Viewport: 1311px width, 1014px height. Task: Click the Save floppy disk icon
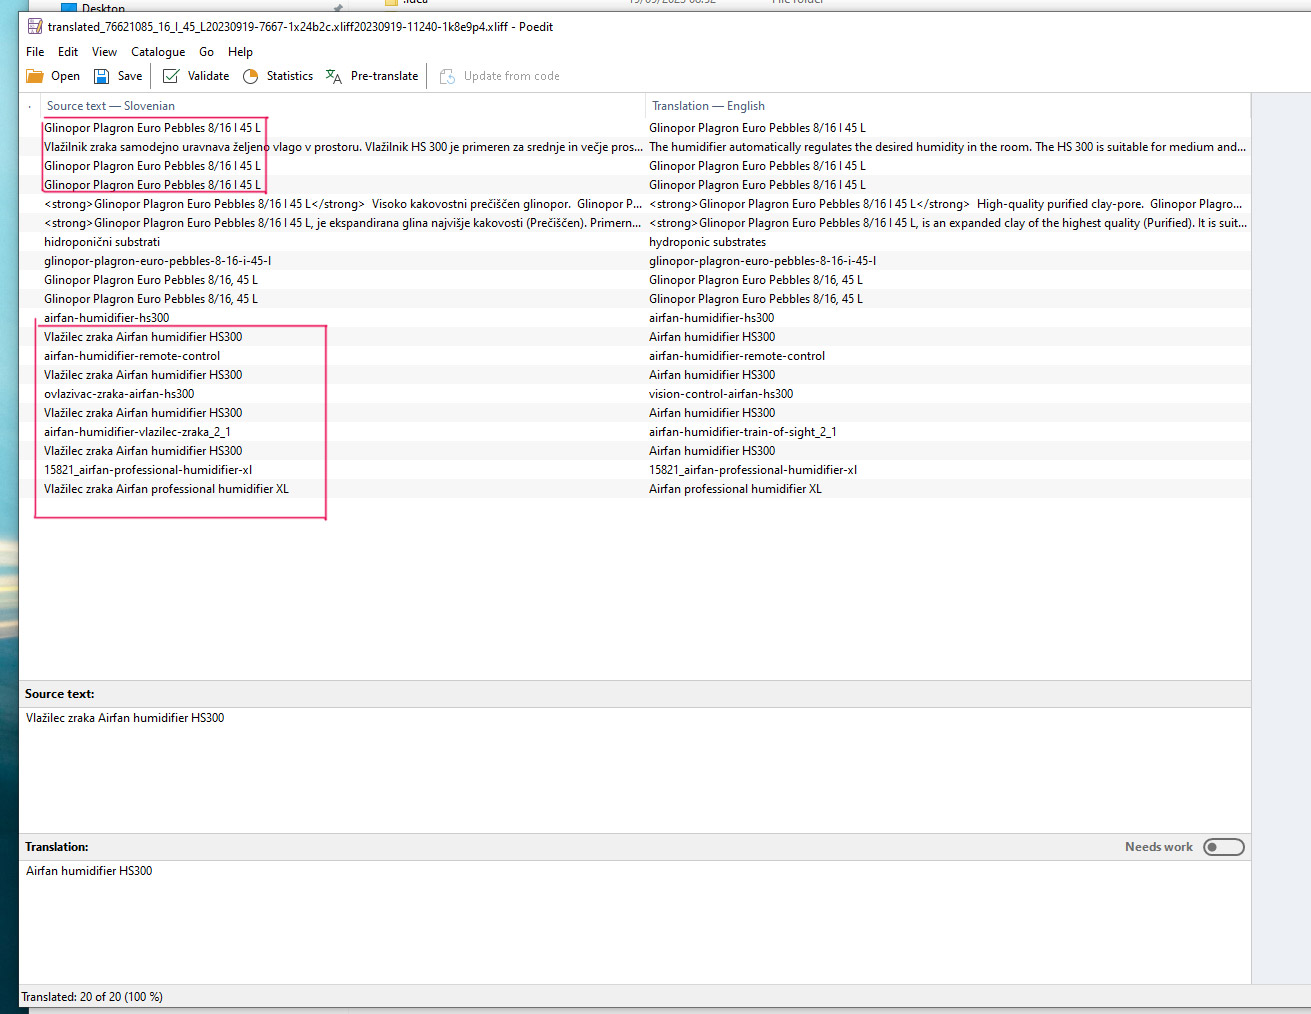(x=101, y=76)
